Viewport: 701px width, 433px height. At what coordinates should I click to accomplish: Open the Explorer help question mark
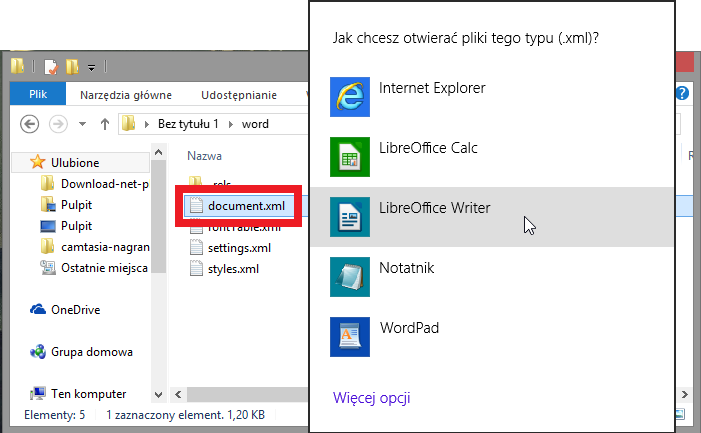pos(682,93)
